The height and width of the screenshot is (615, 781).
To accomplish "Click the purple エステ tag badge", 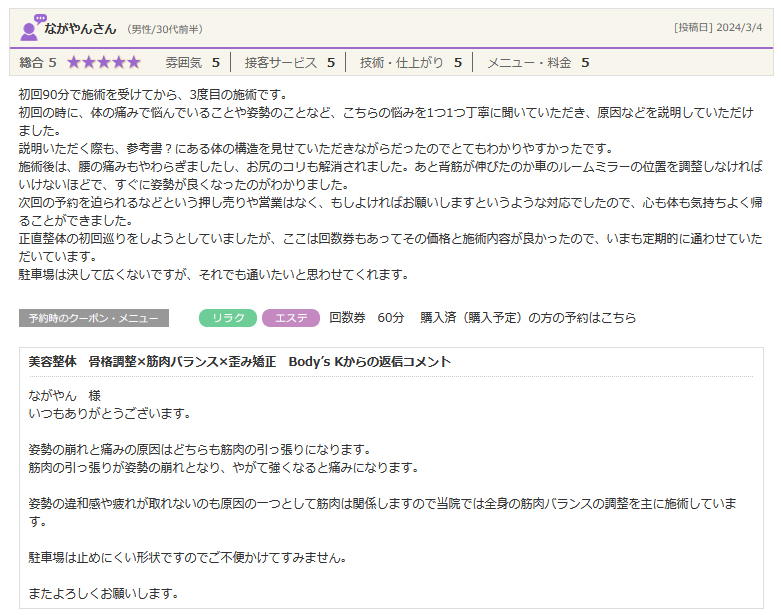I will tap(290, 318).
